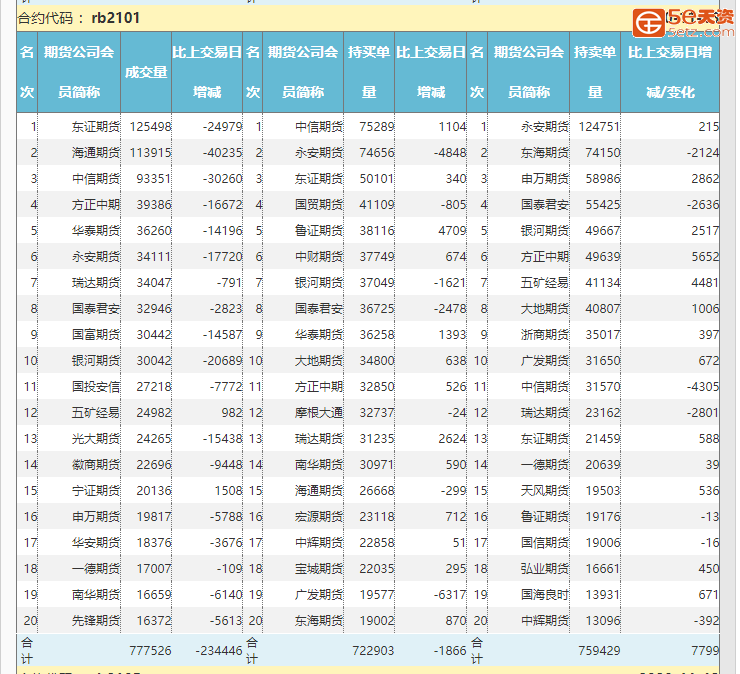Select 徽商期货 volume 22696
The width and height of the screenshot is (740, 674).
point(154,464)
